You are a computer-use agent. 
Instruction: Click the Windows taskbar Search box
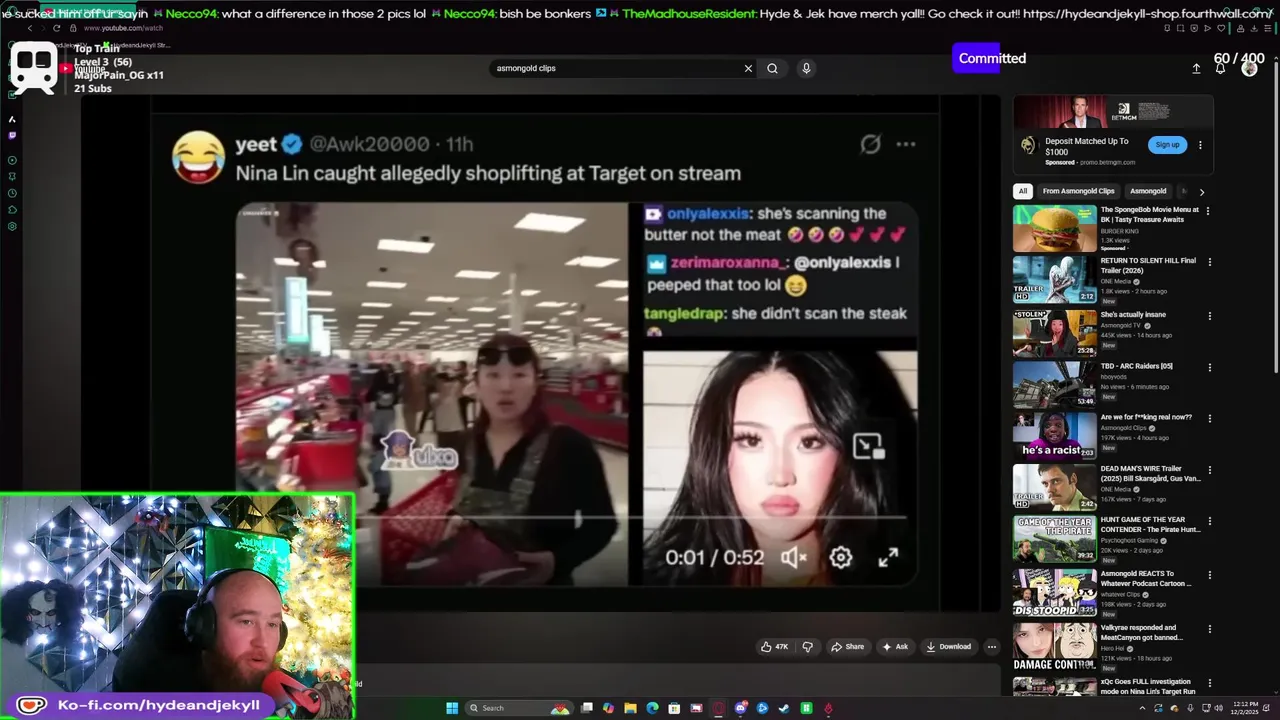(x=517, y=708)
